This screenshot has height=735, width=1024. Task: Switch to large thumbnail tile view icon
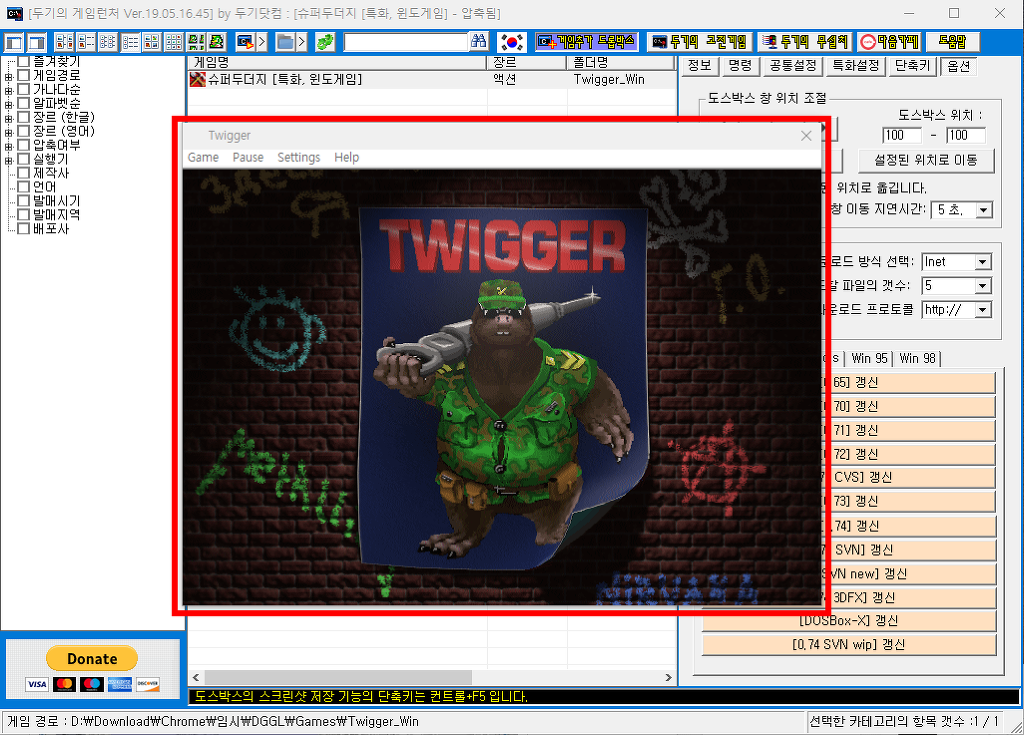[64, 42]
